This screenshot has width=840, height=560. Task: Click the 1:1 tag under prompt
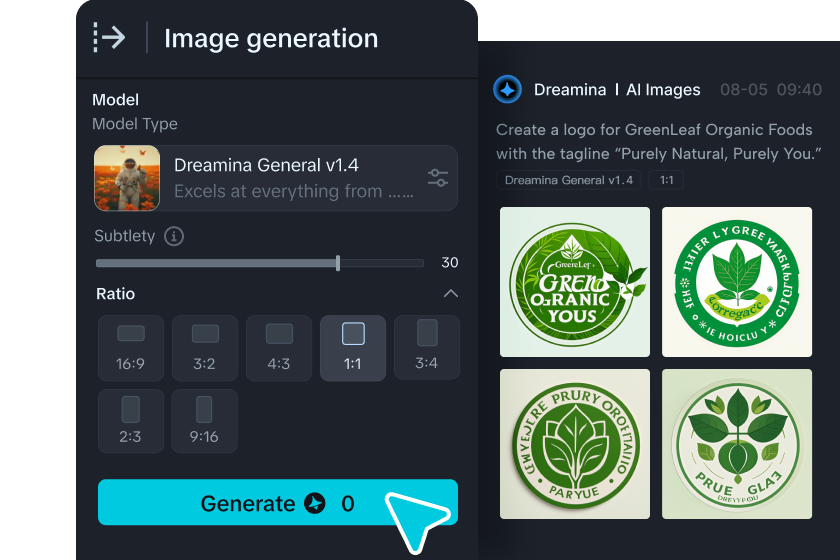pos(666,180)
